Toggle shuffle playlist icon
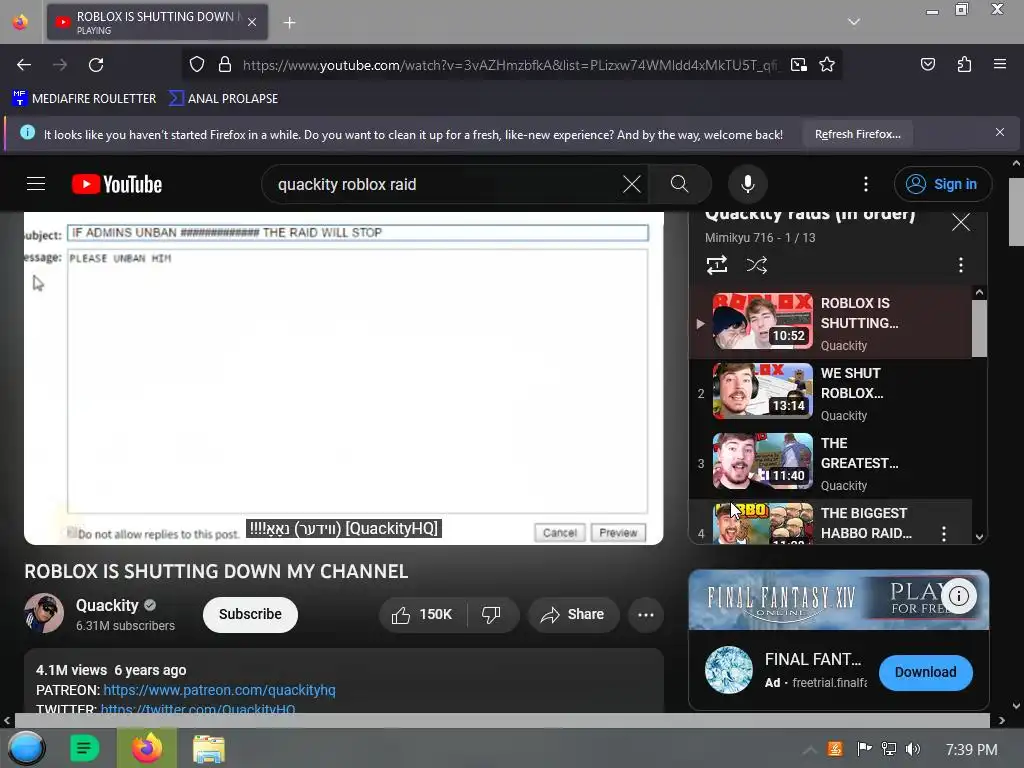Viewport: 1024px width, 768px height. (756, 265)
